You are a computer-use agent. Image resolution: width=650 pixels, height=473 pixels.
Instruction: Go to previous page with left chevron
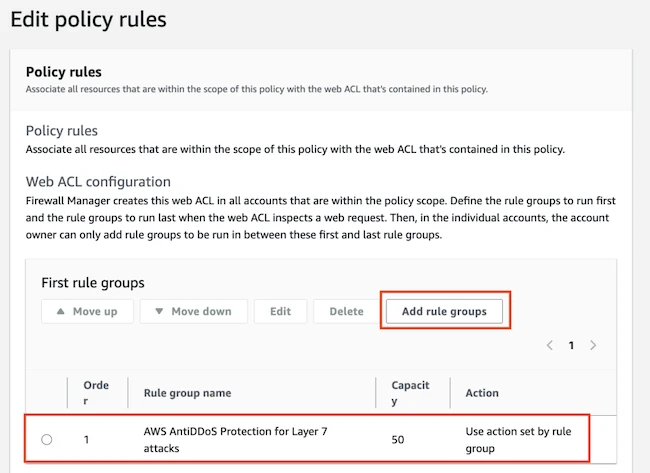[550, 345]
